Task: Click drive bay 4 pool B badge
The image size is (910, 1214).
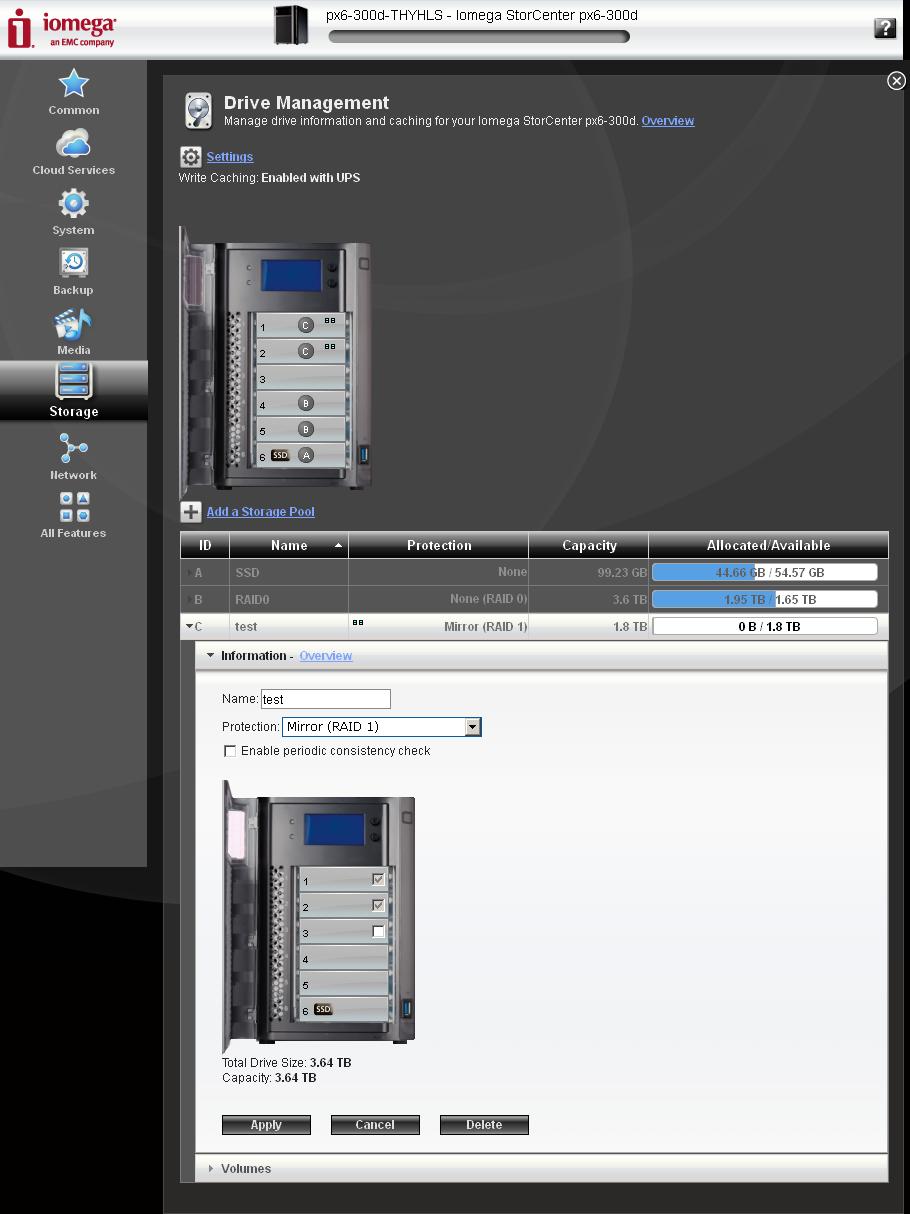Action: [306, 403]
